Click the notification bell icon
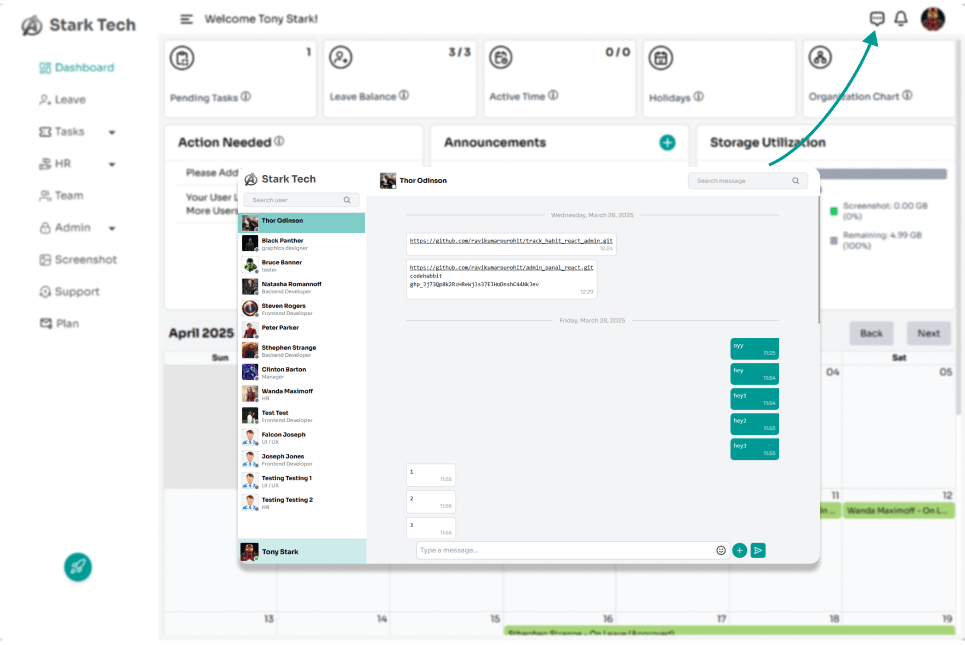Image resolution: width=965 pixels, height=645 pixels. coord(901,19)
